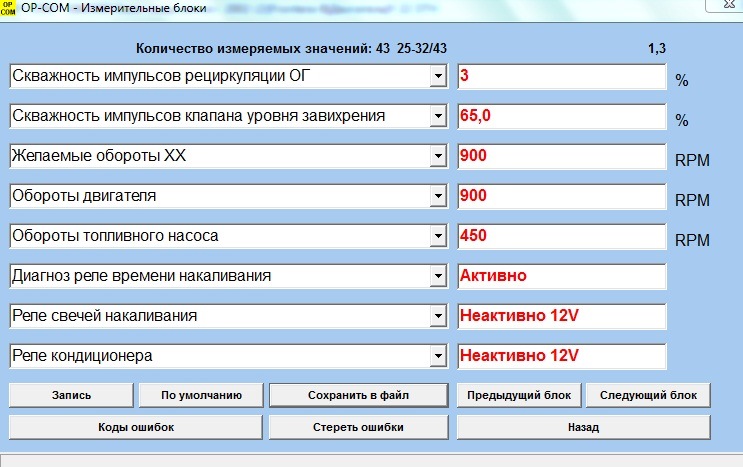This screenshot has height=467, width=743.
Task: Click Сохранить в файл button
Action: [x=359, y=395]
